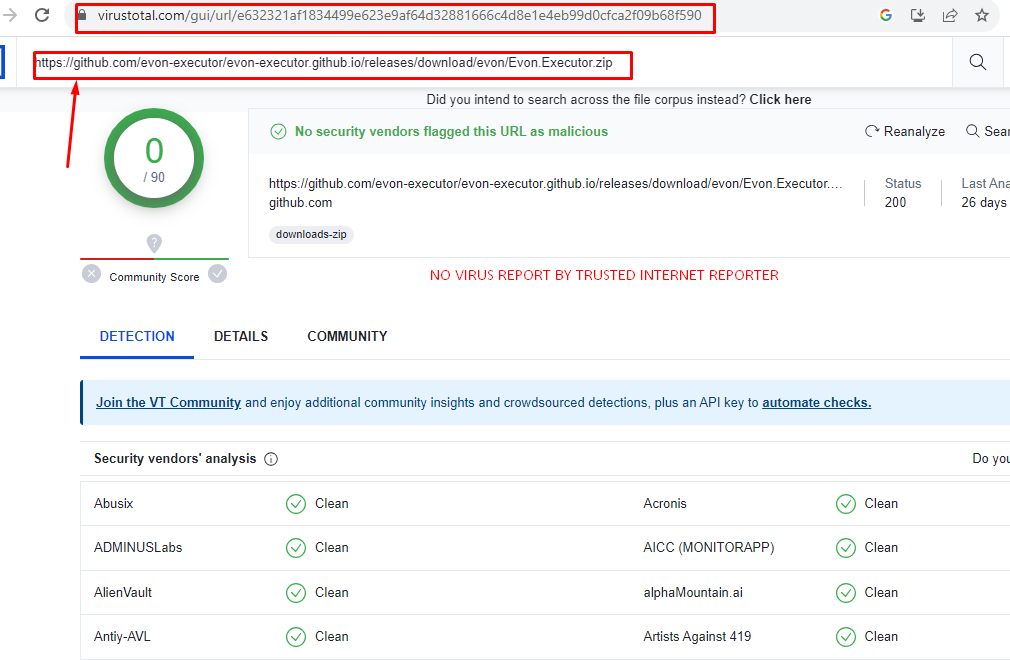
Task: Click the github.com domain text
Action: 300,202
